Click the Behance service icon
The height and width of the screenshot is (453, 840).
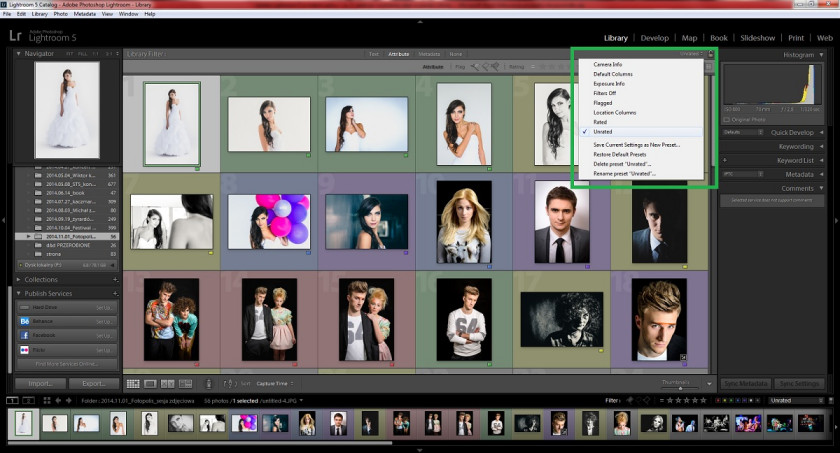[24, 321]
